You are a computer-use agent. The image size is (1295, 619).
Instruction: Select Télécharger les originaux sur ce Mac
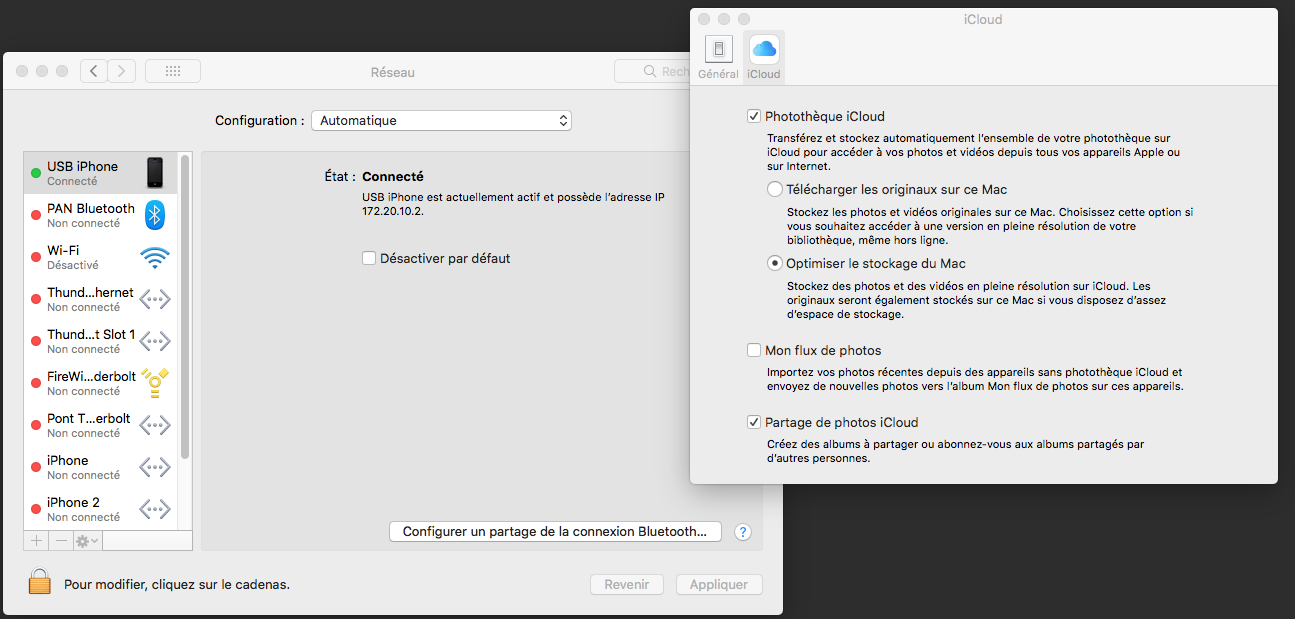(x=775, y=189)
